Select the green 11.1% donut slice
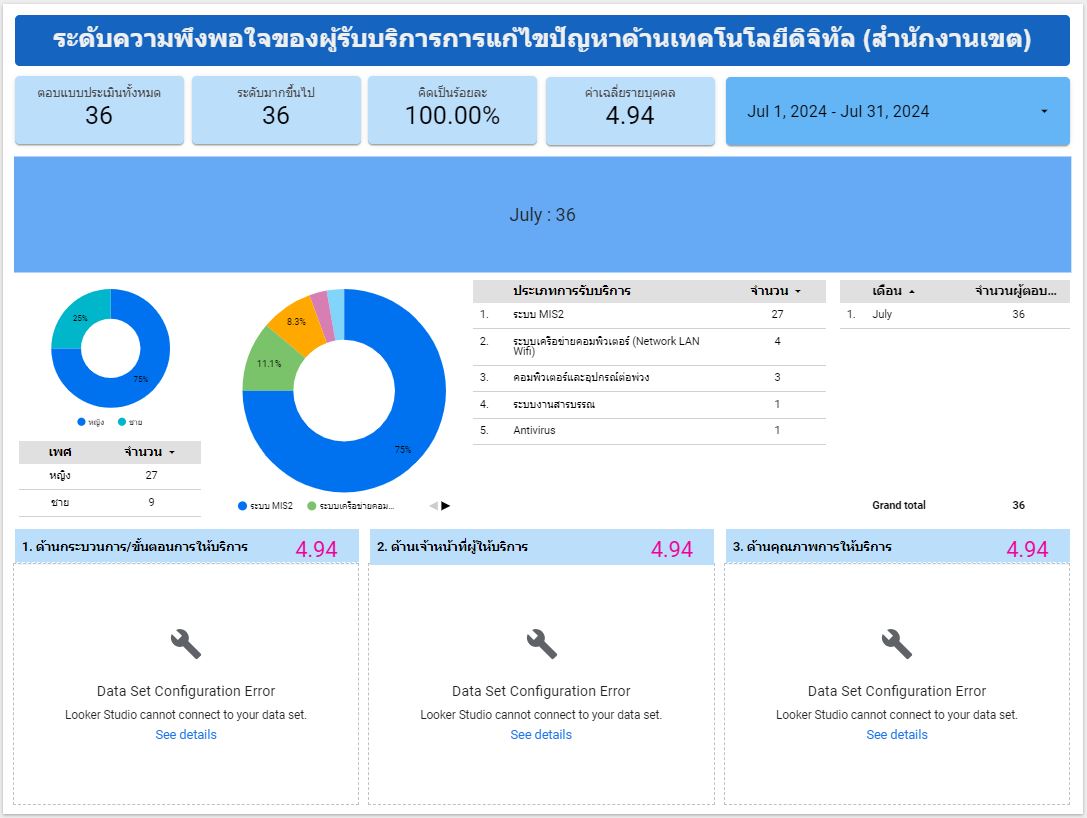Viewport: 1087px width, 818px height. (263, 366)
